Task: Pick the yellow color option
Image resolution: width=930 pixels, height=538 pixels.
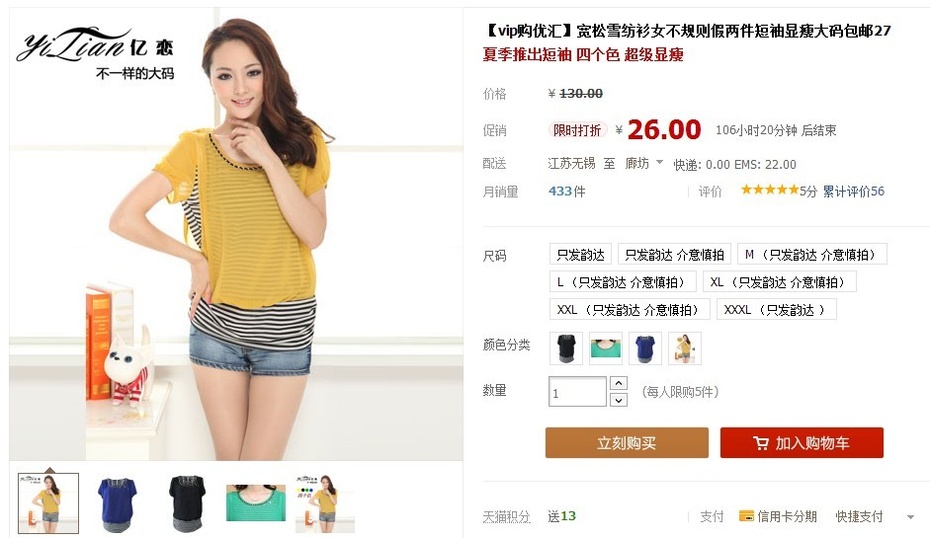Action: [x=685, y=348]
